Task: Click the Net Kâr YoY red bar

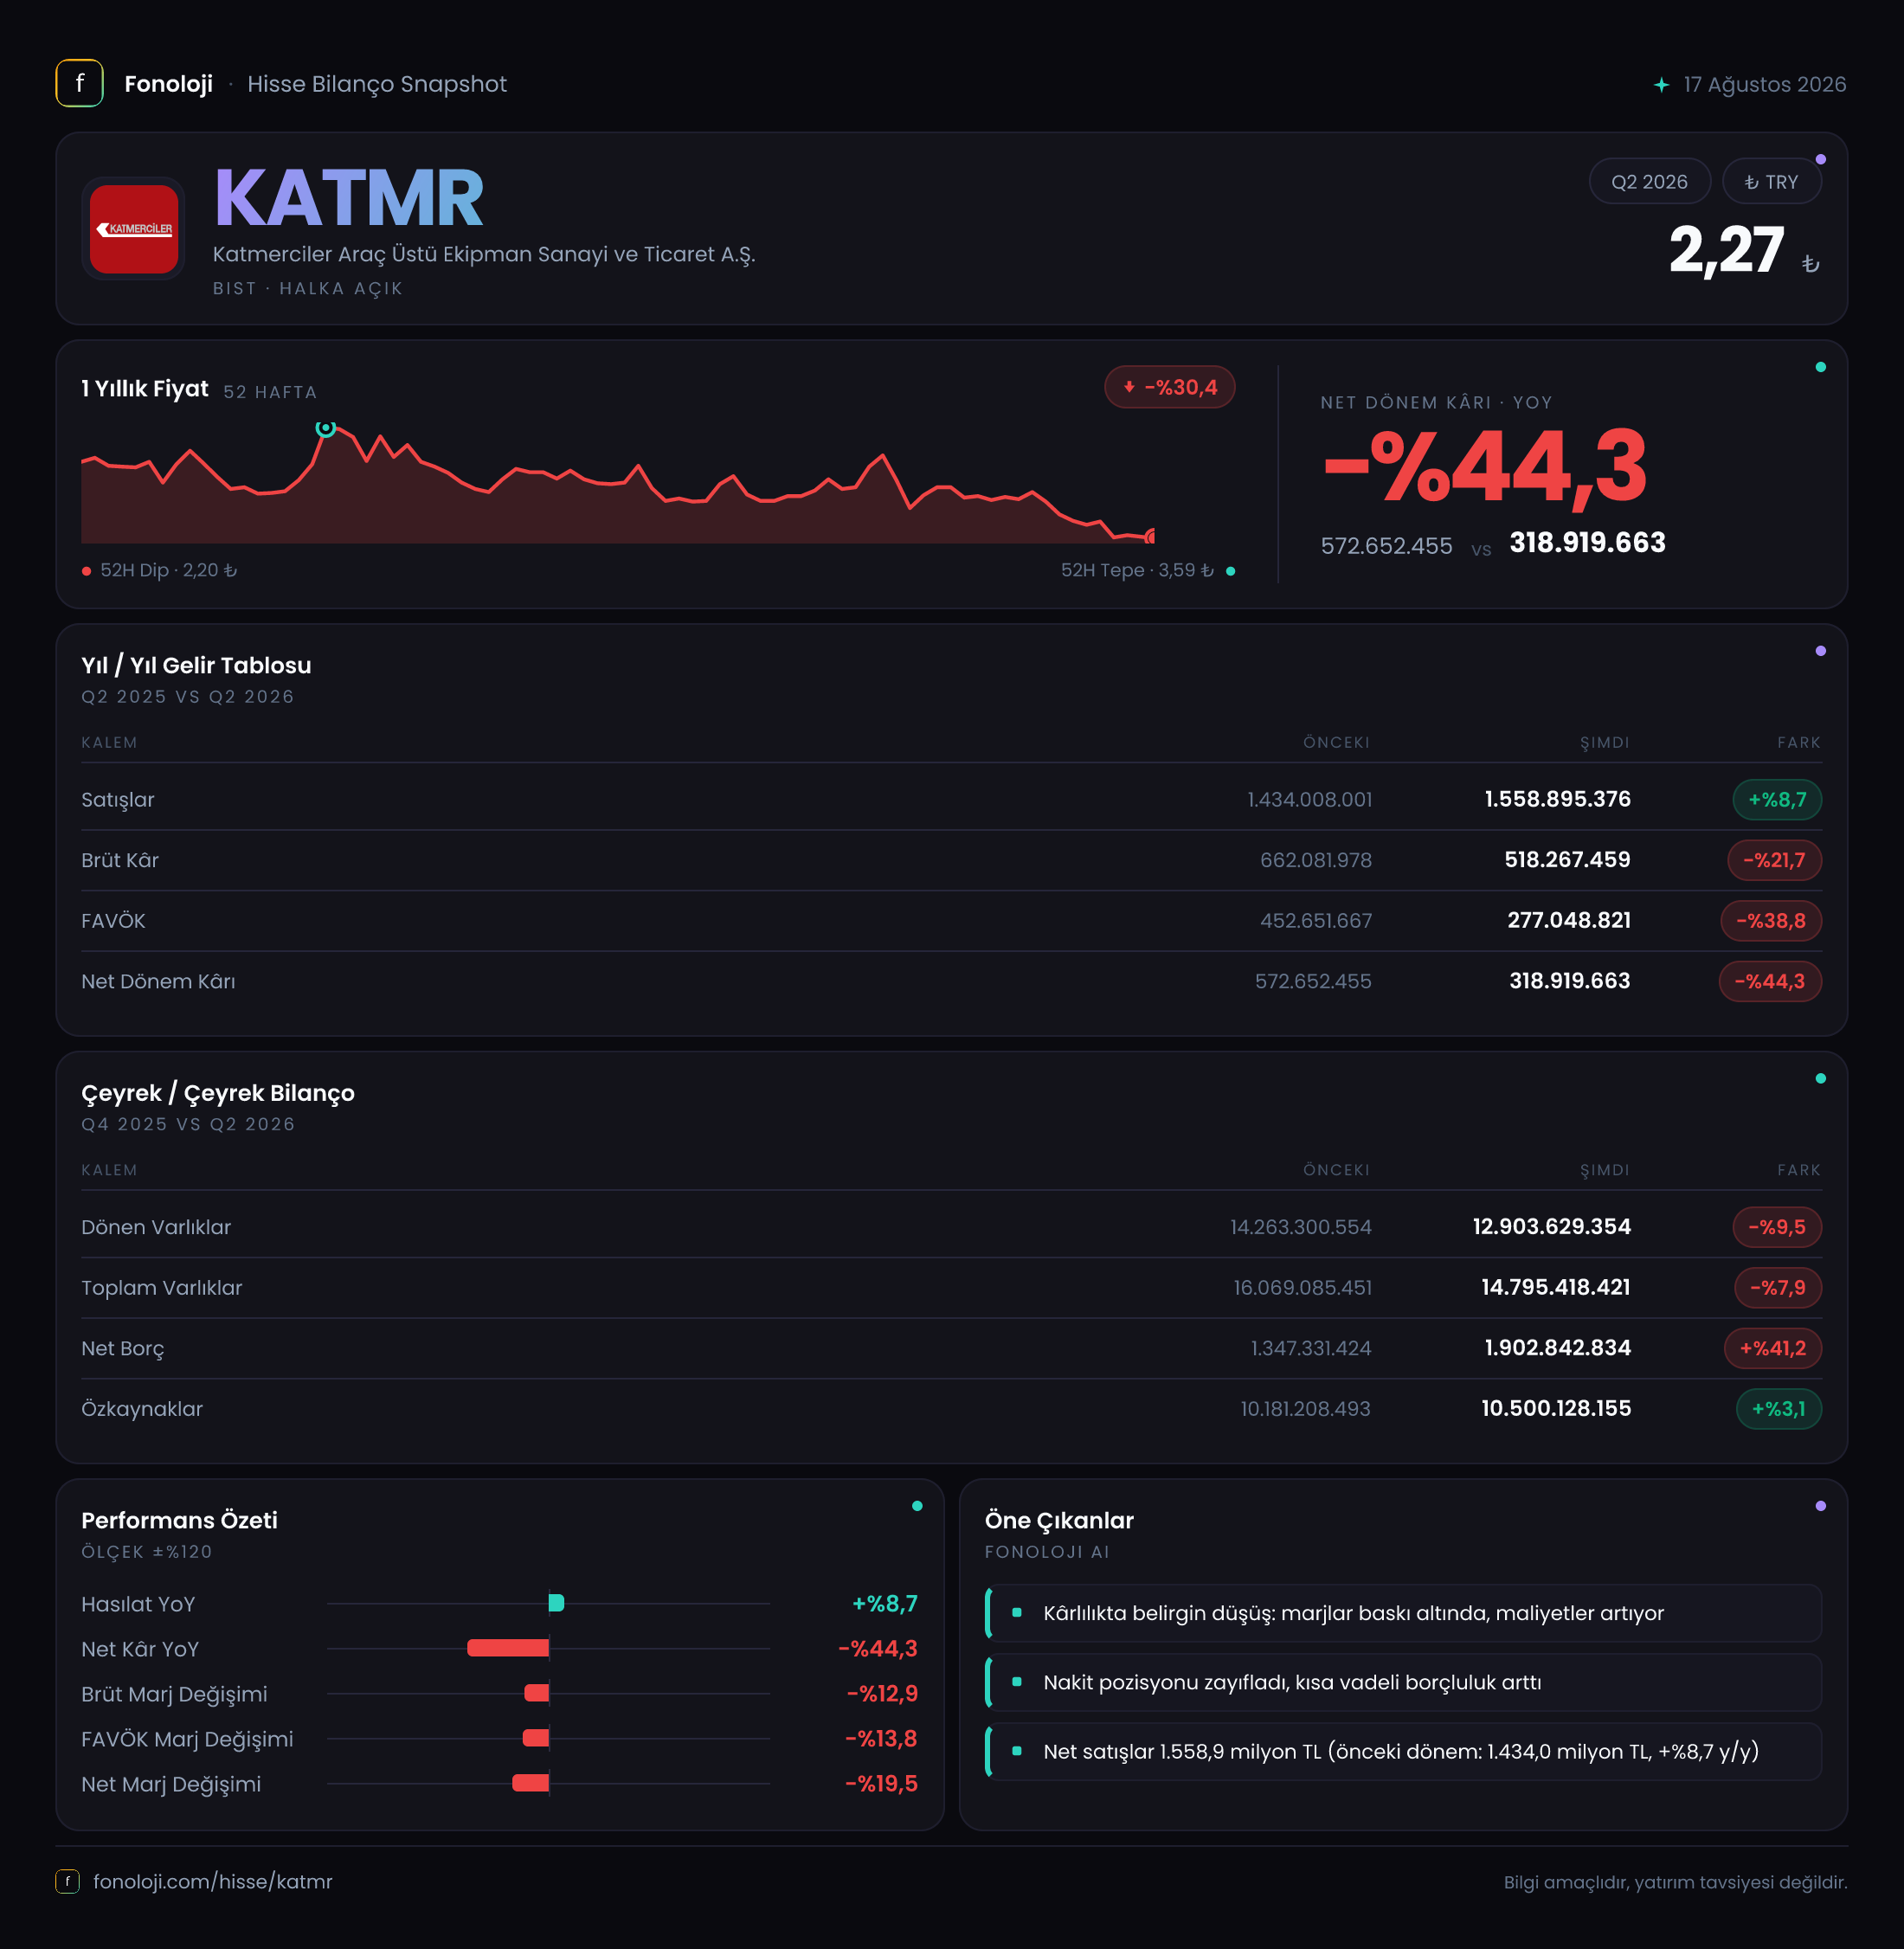Action: pyautogui.click(x=508, y=1648)
